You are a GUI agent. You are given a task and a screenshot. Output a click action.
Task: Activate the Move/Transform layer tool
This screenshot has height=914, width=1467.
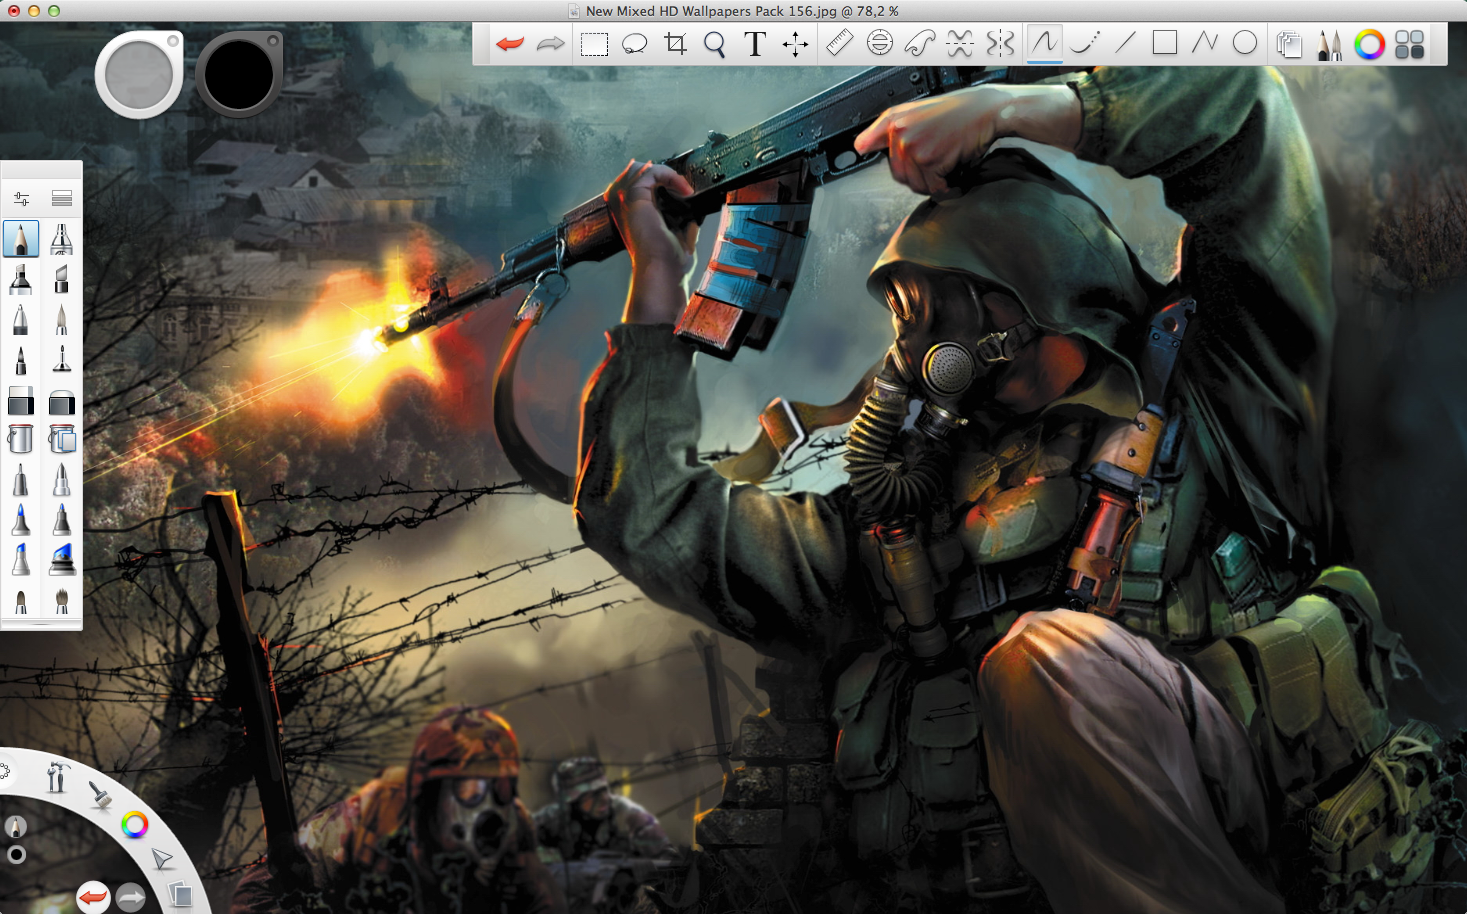pos(796,44)
